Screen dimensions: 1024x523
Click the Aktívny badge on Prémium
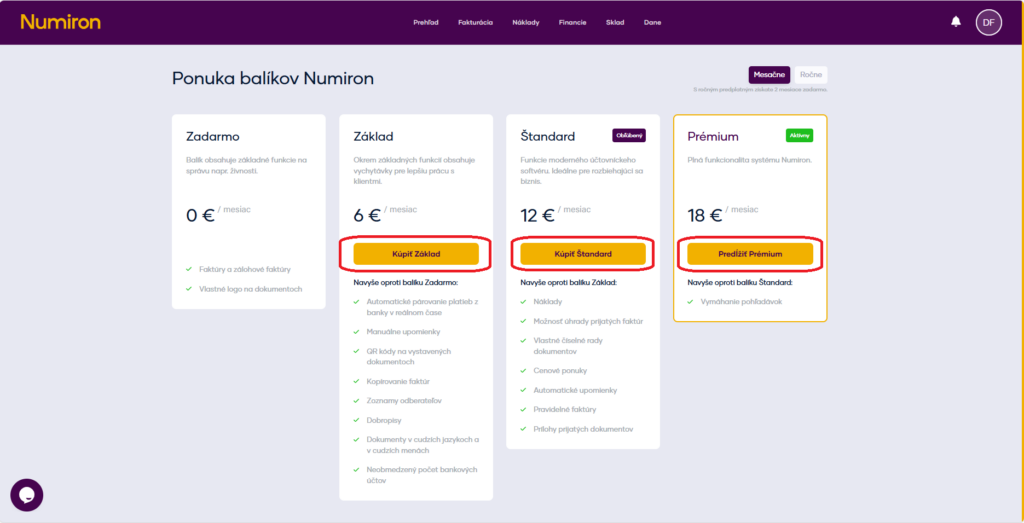(x=799, y=135)
